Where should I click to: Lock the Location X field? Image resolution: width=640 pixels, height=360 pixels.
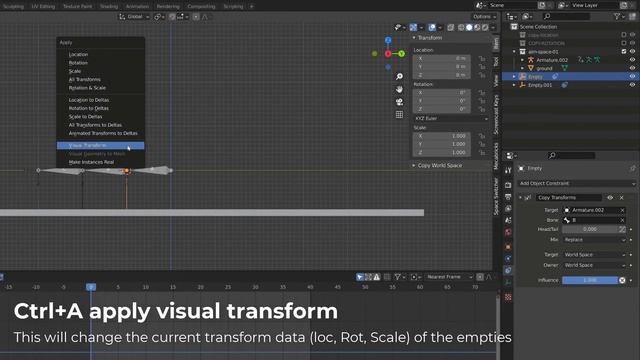482,58
